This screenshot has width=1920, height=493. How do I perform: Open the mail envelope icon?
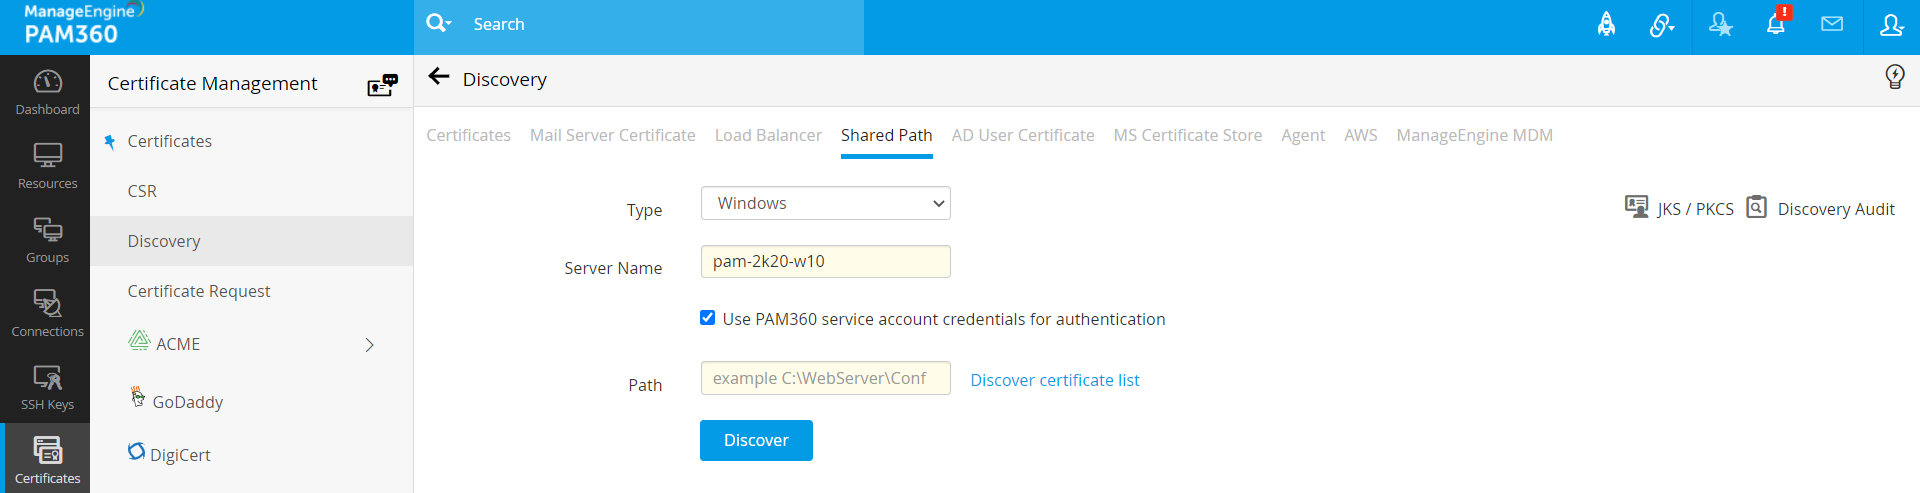click(x=1832, y=23)
